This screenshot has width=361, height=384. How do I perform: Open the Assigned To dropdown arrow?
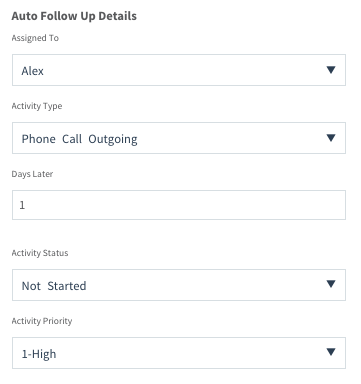coord(331,70)
